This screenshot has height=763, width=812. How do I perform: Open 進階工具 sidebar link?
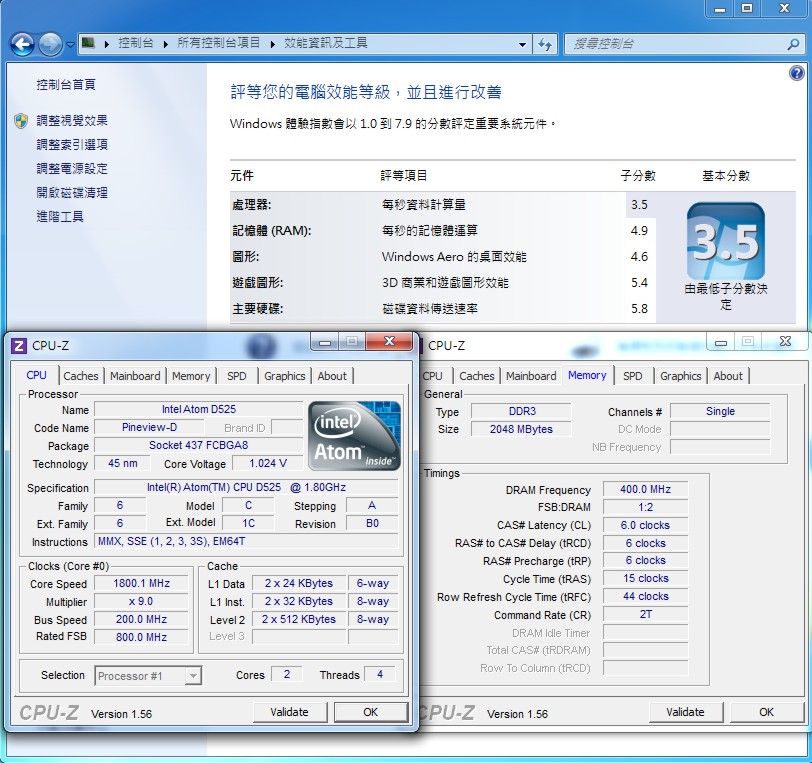60,217
